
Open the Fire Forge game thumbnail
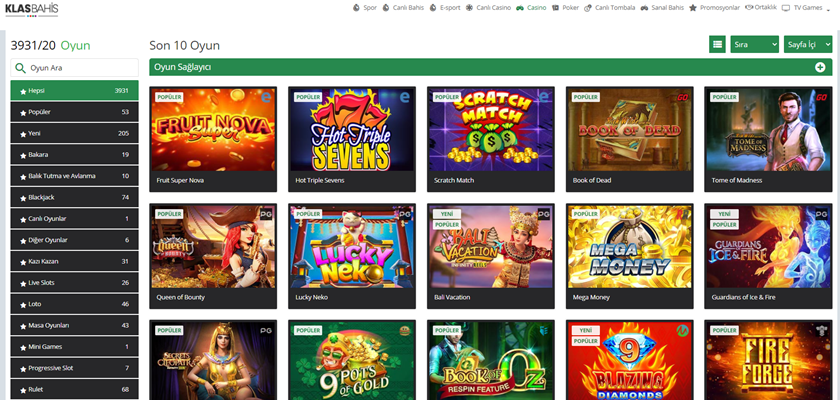(x=768, y=361)
